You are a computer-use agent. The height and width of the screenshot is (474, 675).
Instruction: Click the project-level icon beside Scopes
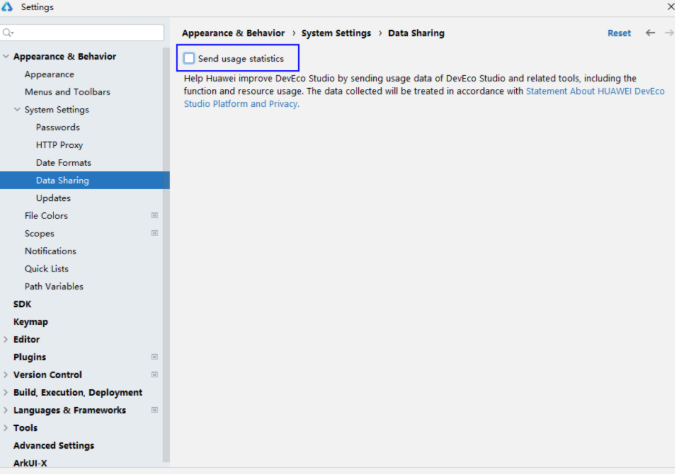point(155,233)
